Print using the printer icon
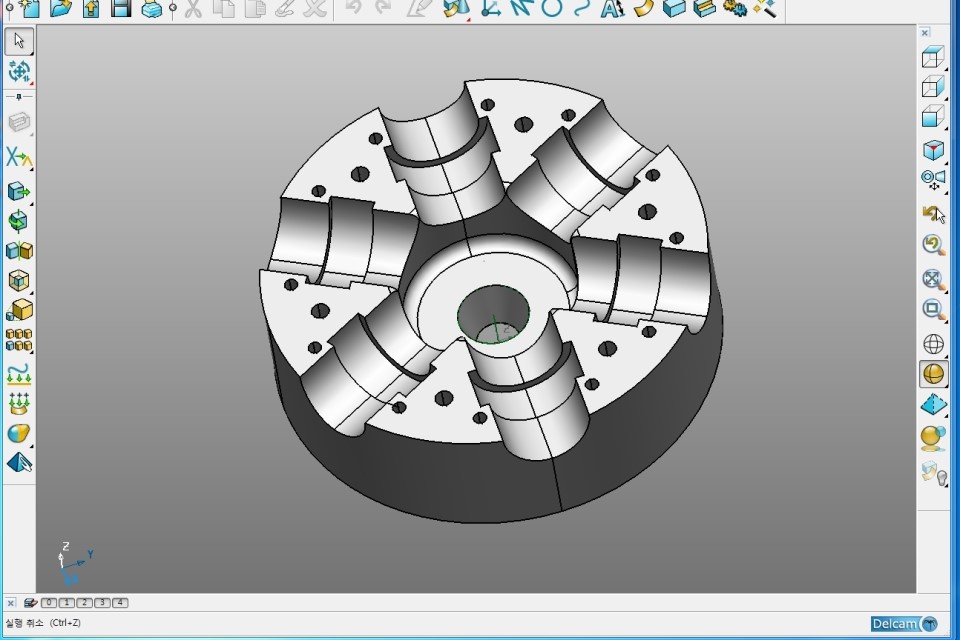The width and height of the screenshot is (960, 640). (151, 9)
